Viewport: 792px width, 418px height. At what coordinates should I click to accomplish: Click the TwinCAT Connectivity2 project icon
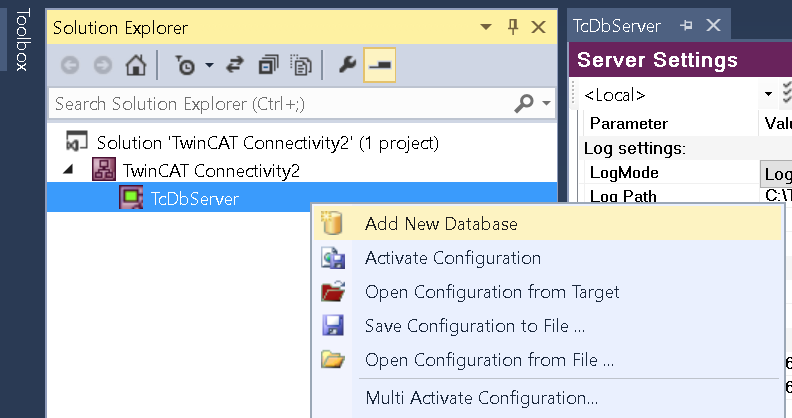coord(104,170)
